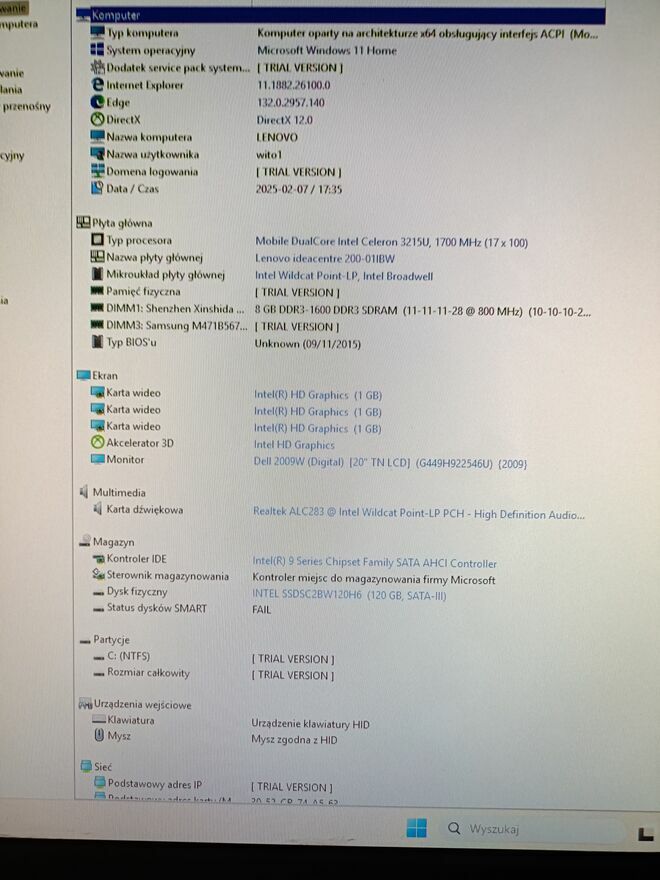Select Sterownik magazynowania row label

168,575
